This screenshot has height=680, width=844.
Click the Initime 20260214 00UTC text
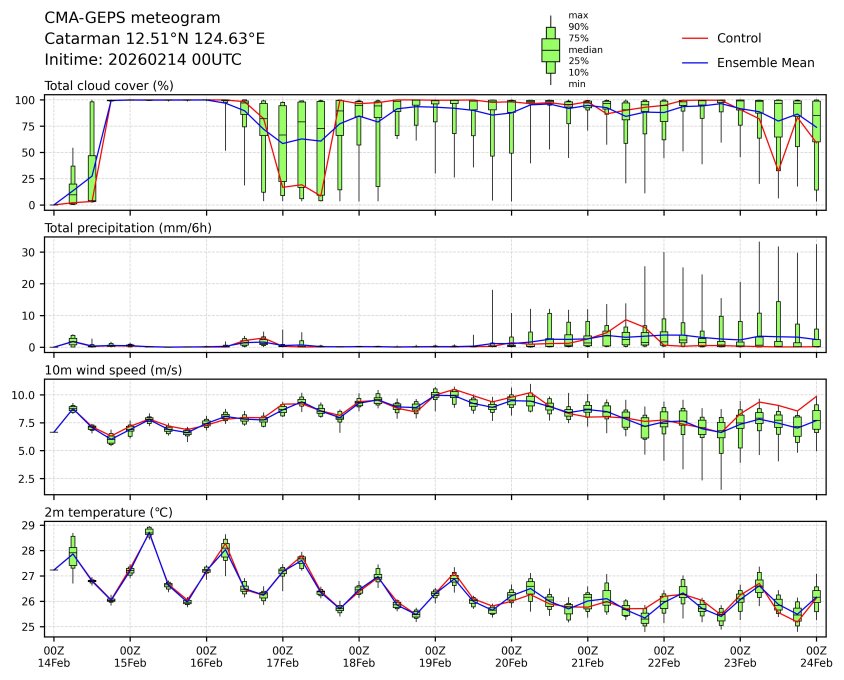(x=143, y=60)
